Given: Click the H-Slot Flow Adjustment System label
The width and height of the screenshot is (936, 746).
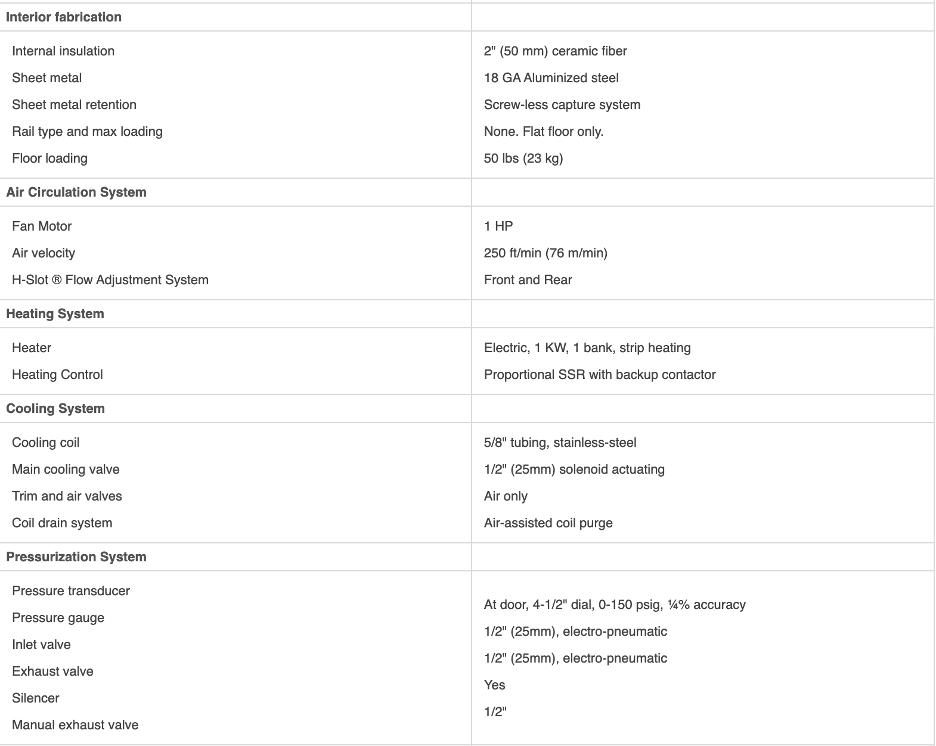Looking at the screenshot, I should (x=110, y=280).
